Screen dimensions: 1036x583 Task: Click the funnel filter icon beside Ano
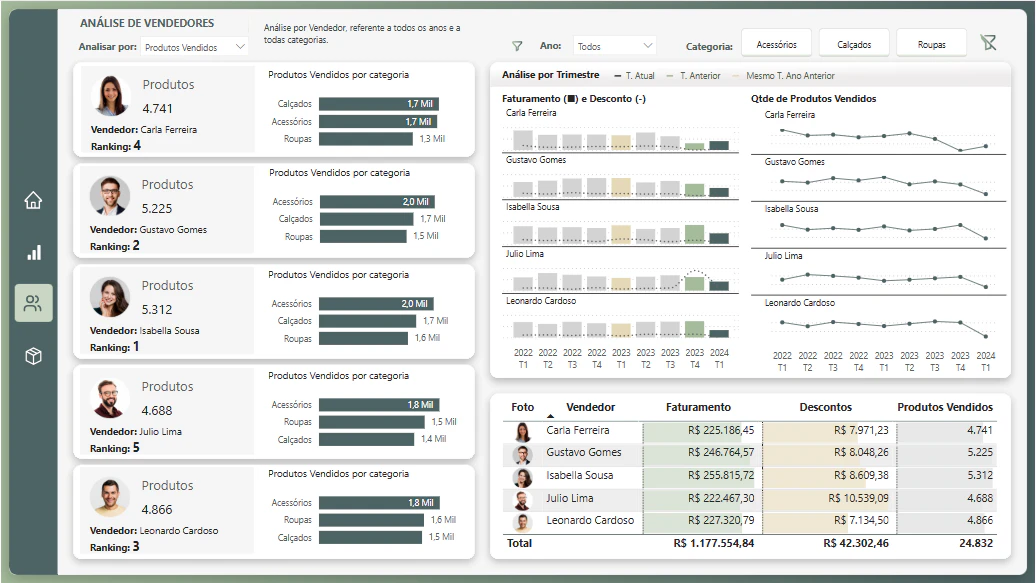tap(517, 46)
